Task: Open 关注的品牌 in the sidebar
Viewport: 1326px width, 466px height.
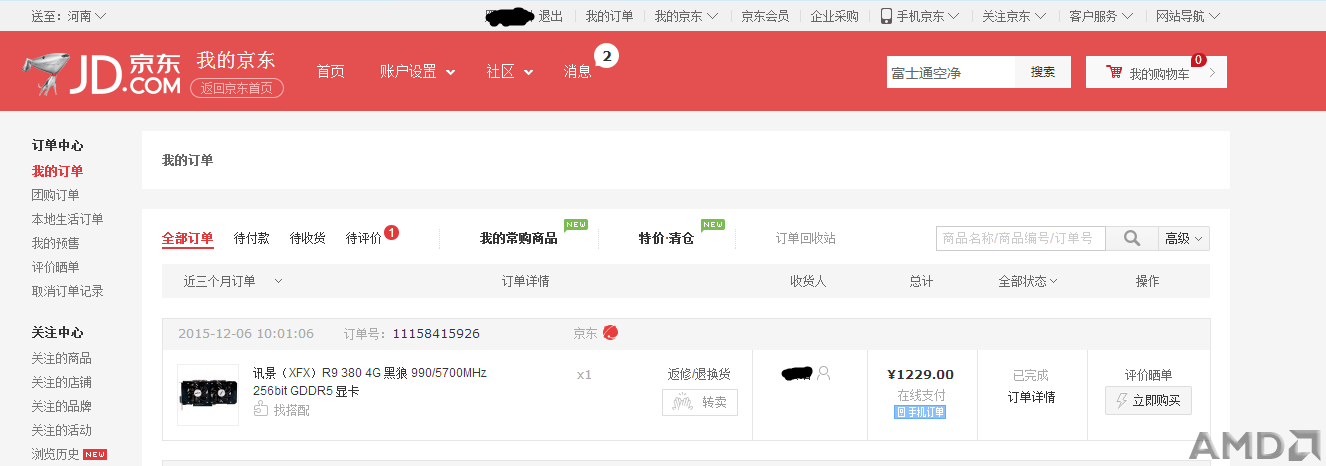Action: click(x=61, y=406)
